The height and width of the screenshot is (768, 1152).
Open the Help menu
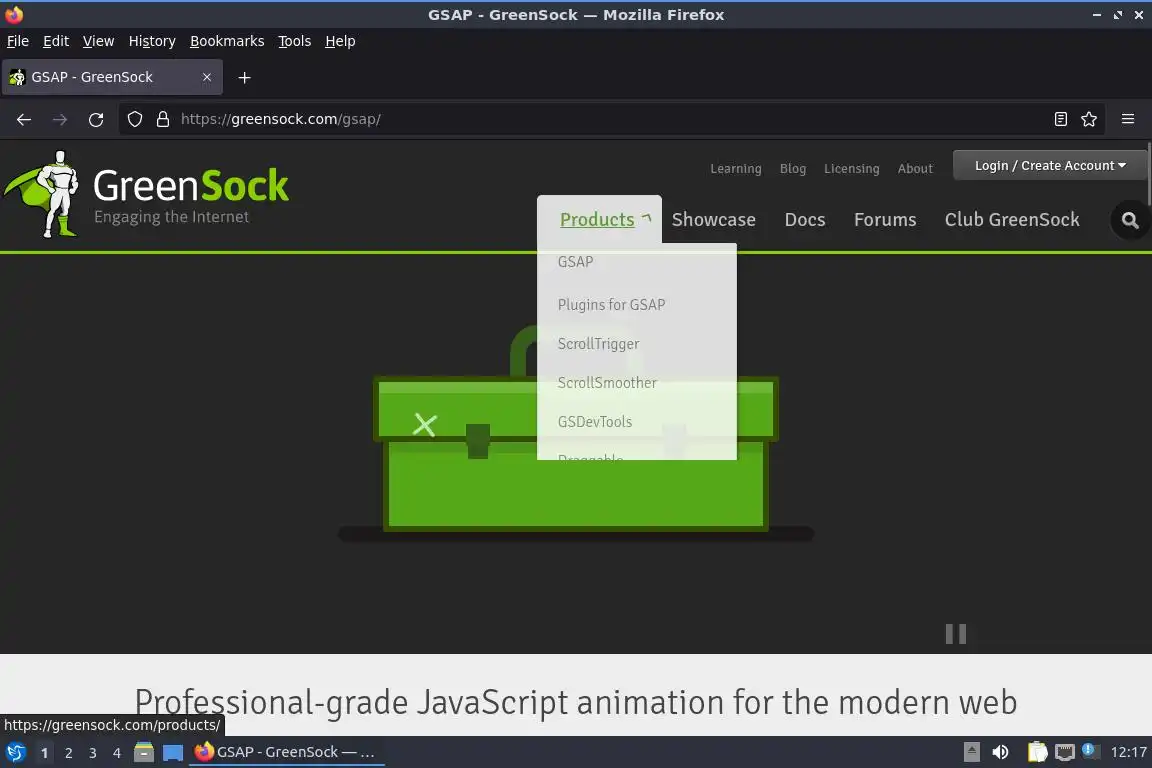coord(340,41)
